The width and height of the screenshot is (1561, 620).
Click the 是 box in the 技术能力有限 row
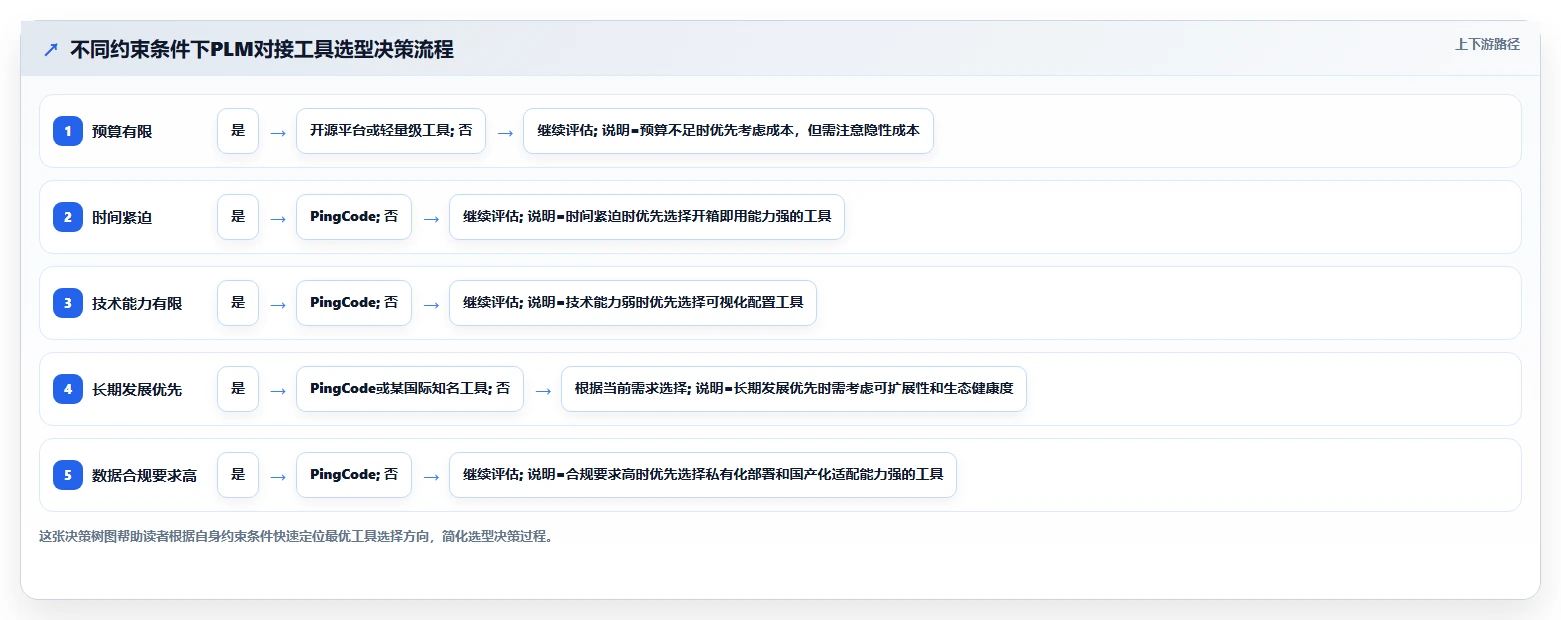coord(238,303)
